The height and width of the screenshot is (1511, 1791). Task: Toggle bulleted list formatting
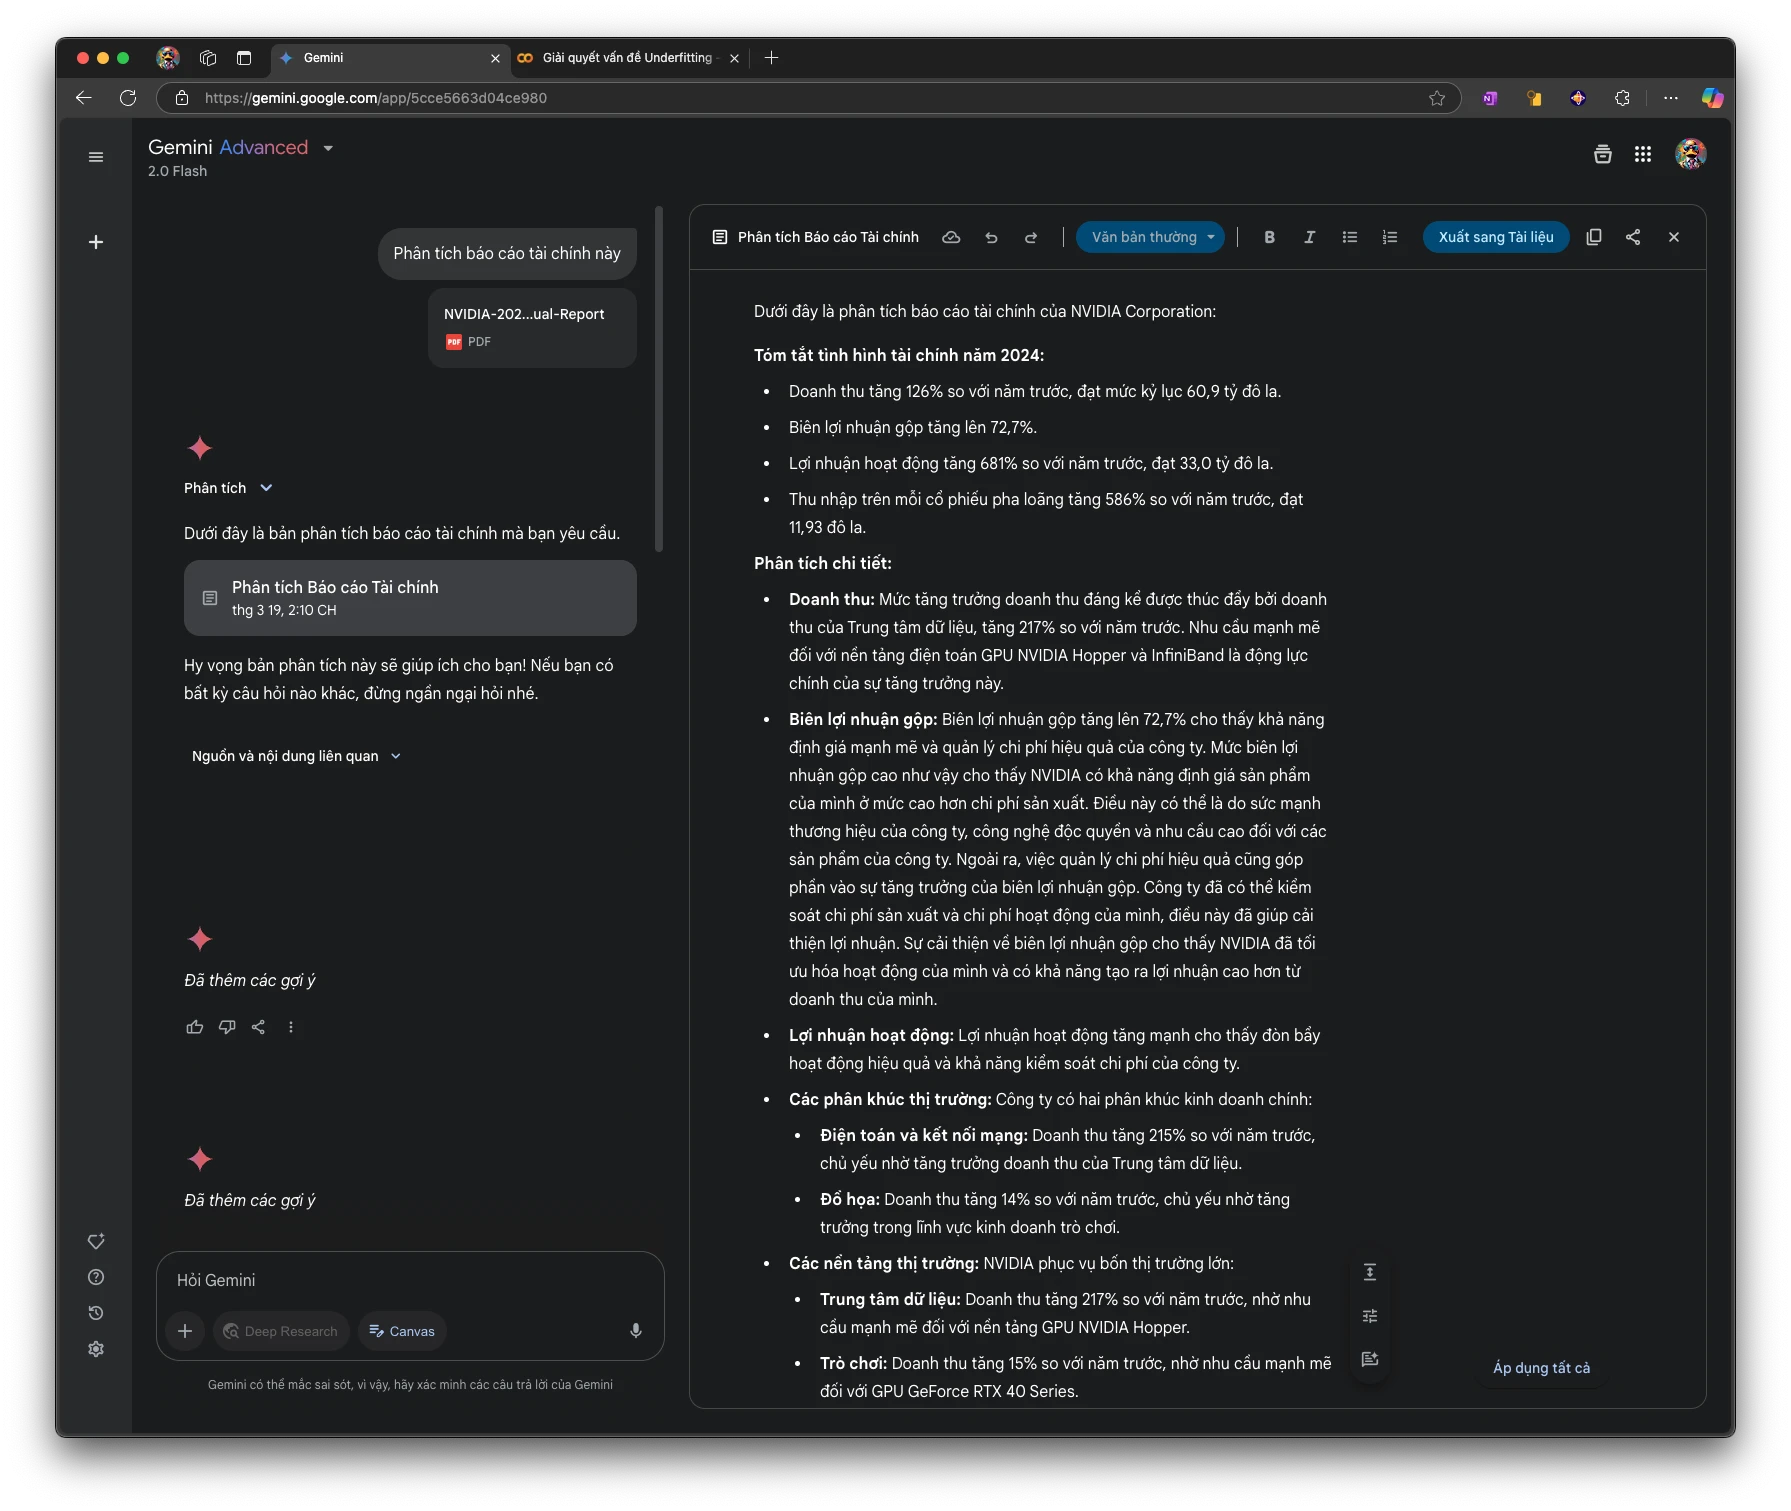[x=1349, y=237]
